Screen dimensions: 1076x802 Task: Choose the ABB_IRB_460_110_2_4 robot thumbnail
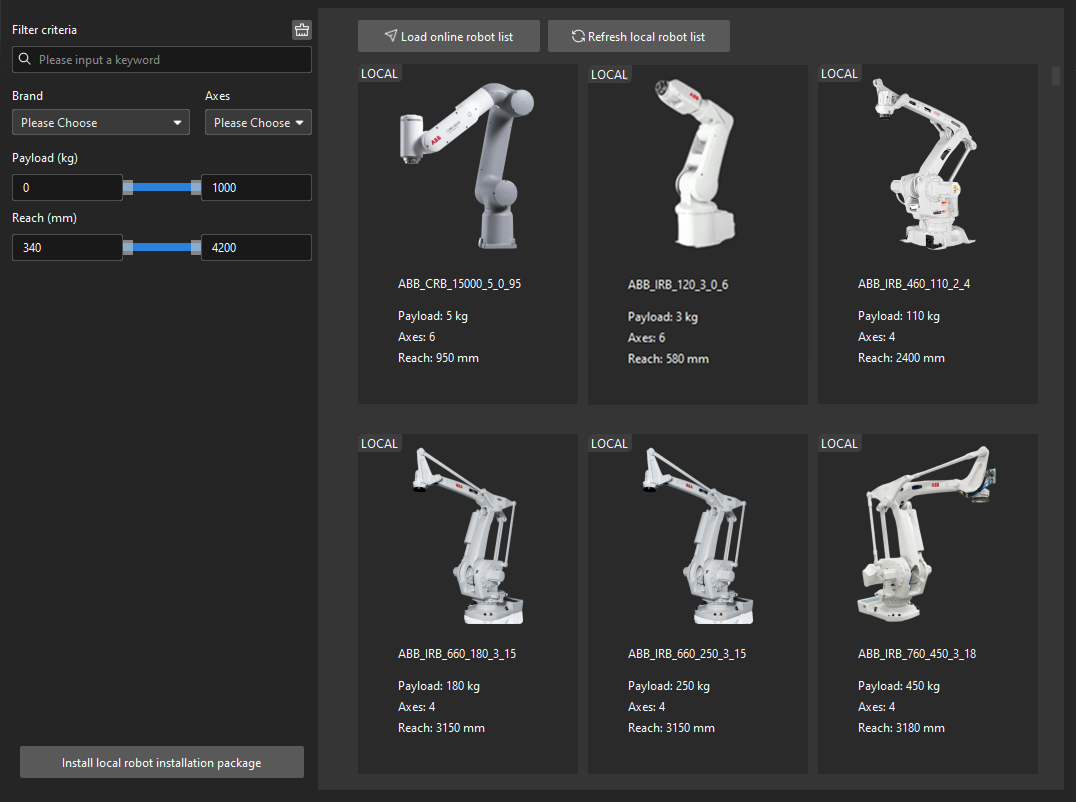pos(927,165)
